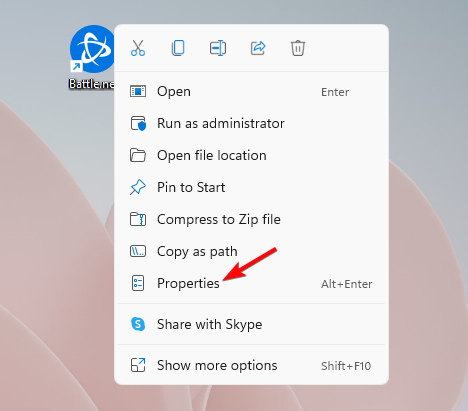The width and height of the screenshot is (468, 411).
Task: Select Show more options
Action: tap(251, 365)
